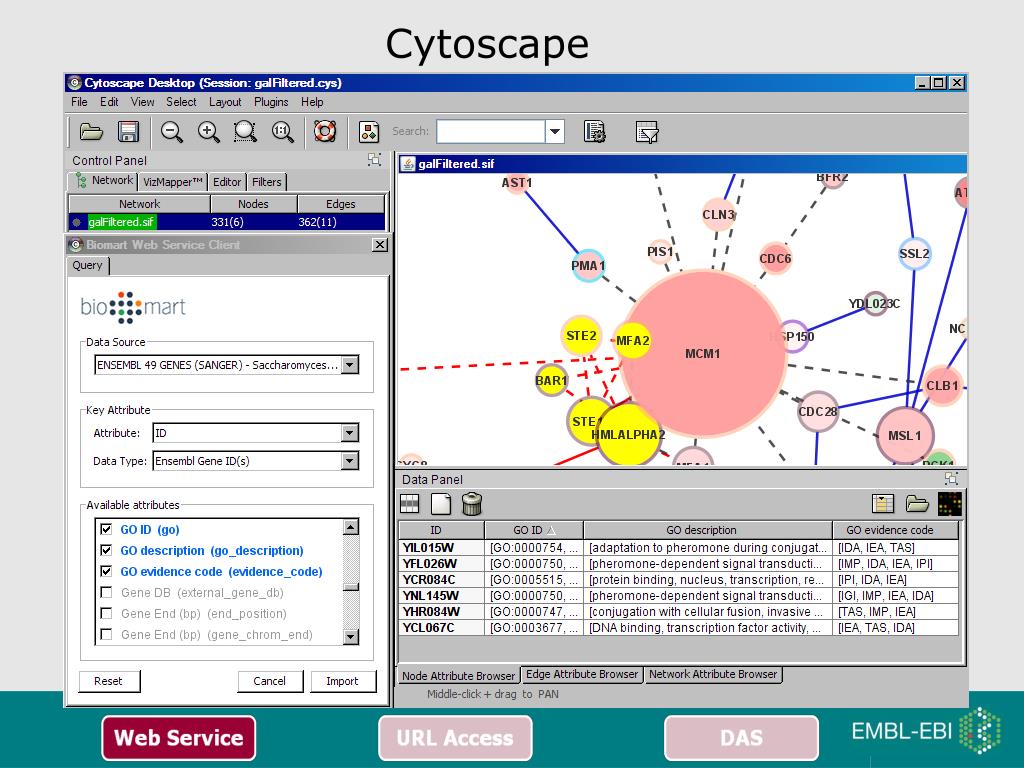
Task: Click the Zoom In magnifier icon
Action: 208,132
